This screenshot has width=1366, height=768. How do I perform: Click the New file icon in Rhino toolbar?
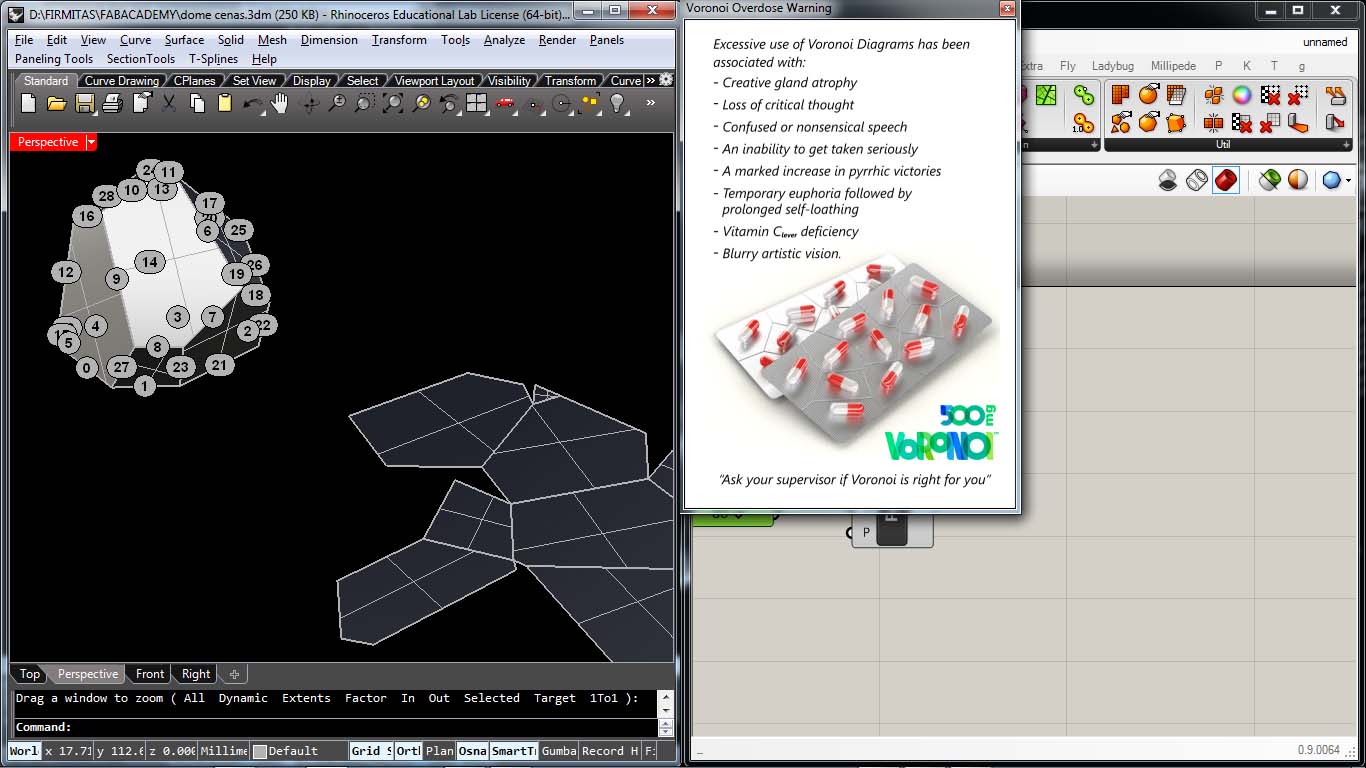[28, 103]
